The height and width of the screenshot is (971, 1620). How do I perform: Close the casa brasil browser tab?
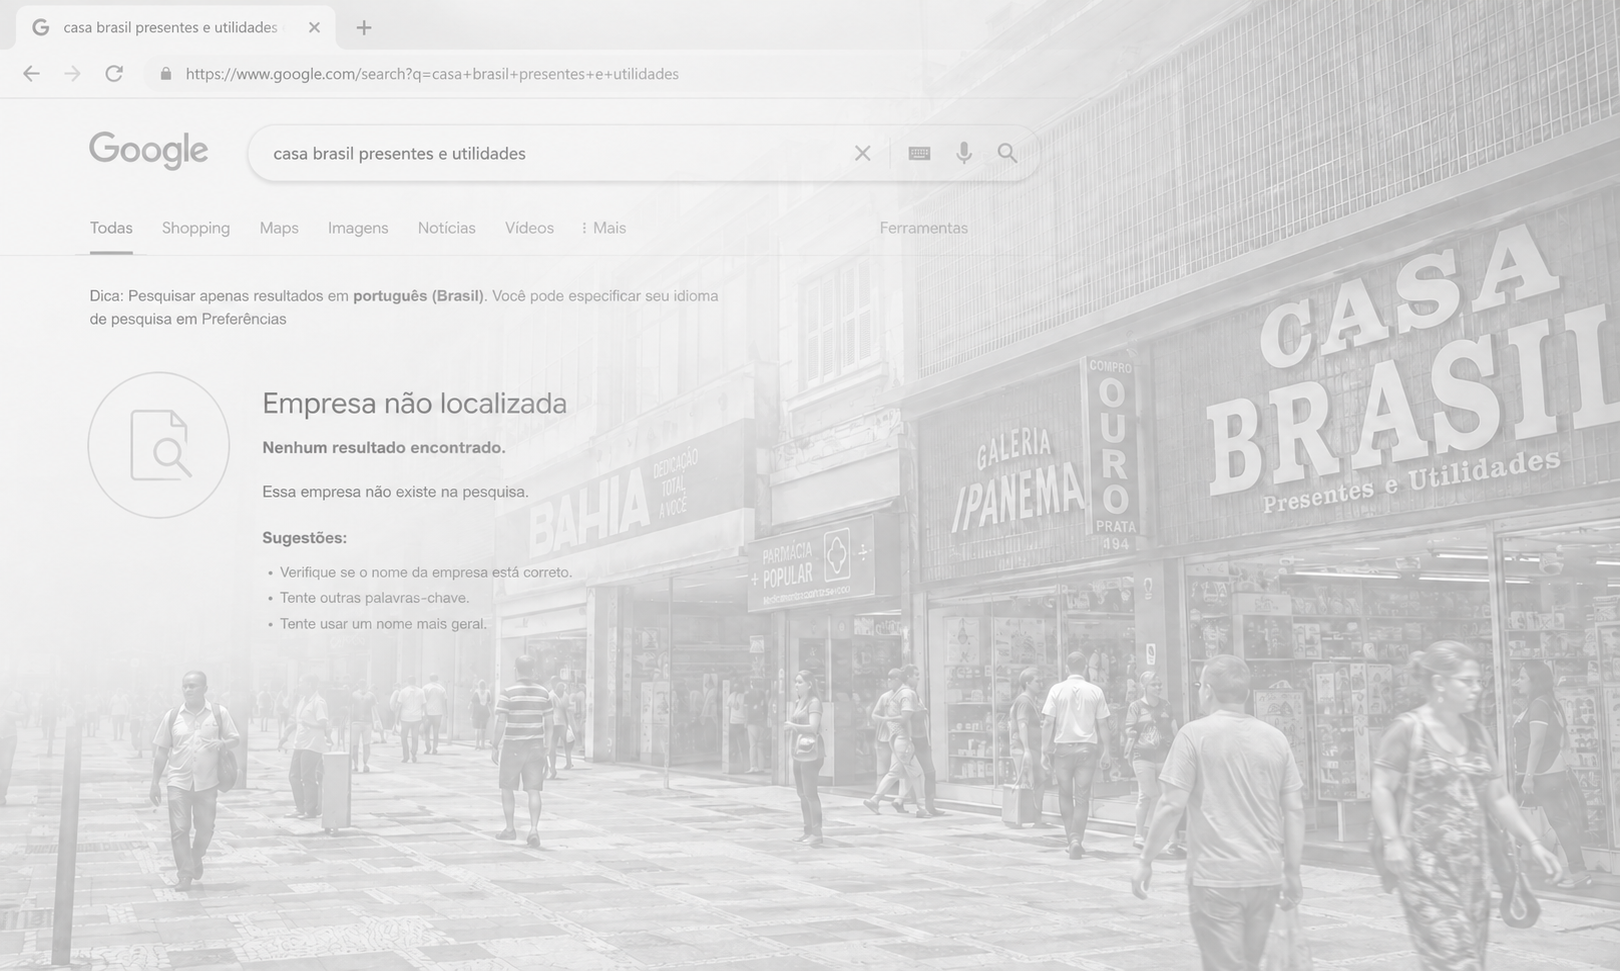tap(314, 28)
